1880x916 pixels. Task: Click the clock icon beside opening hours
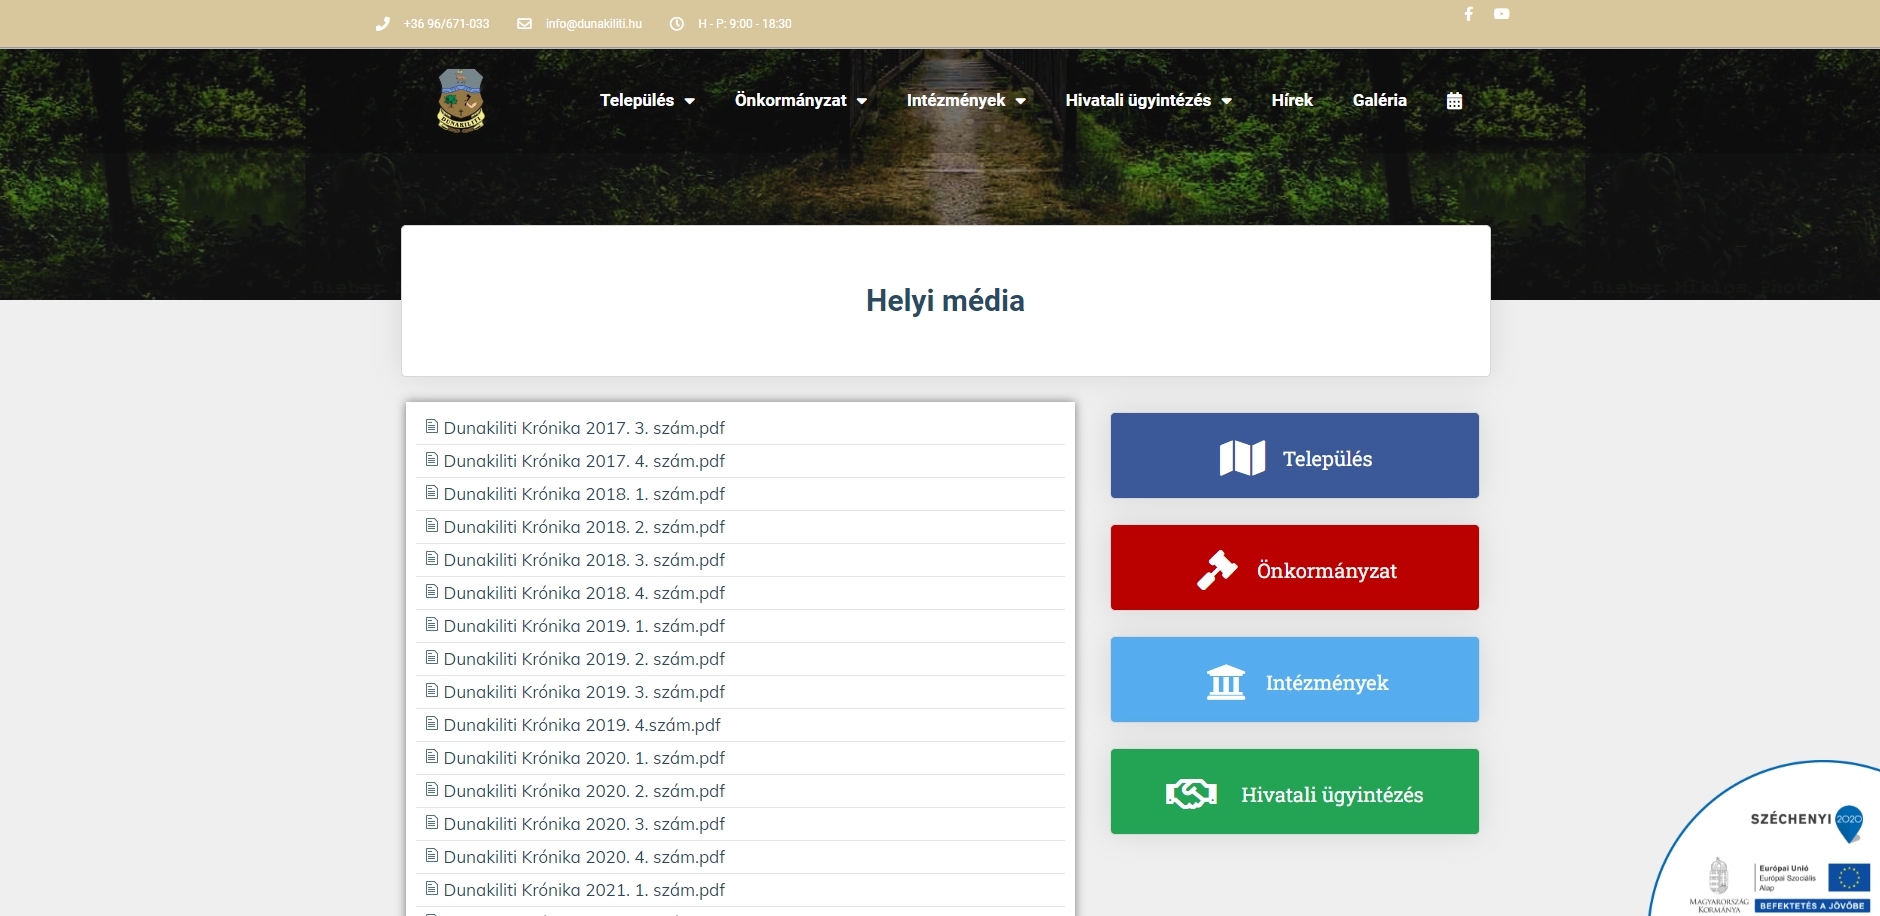(677, 24)
